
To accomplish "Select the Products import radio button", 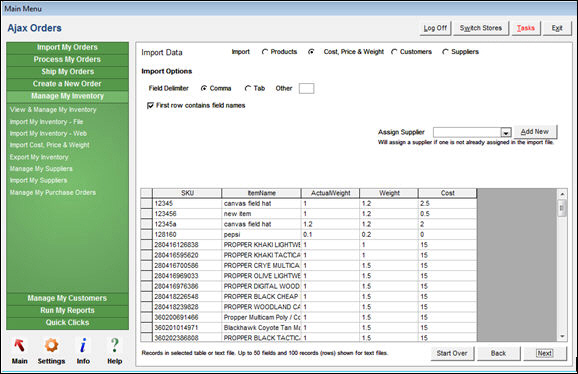I will click(x=265, y=52).
